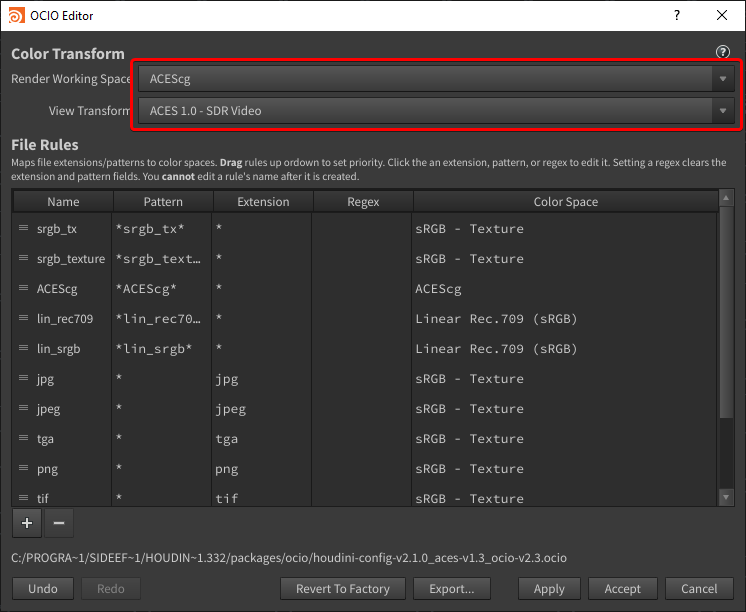
Task: Click the Apply button
Action: 549,589
